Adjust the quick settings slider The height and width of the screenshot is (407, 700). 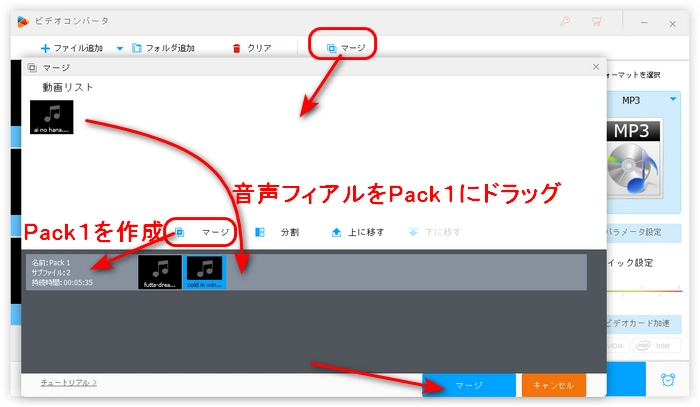(644, 291)
